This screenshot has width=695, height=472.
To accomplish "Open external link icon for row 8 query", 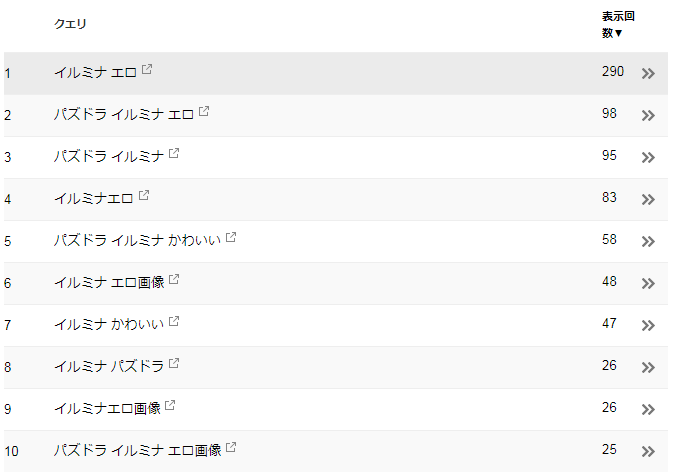I will click(174, 363).
